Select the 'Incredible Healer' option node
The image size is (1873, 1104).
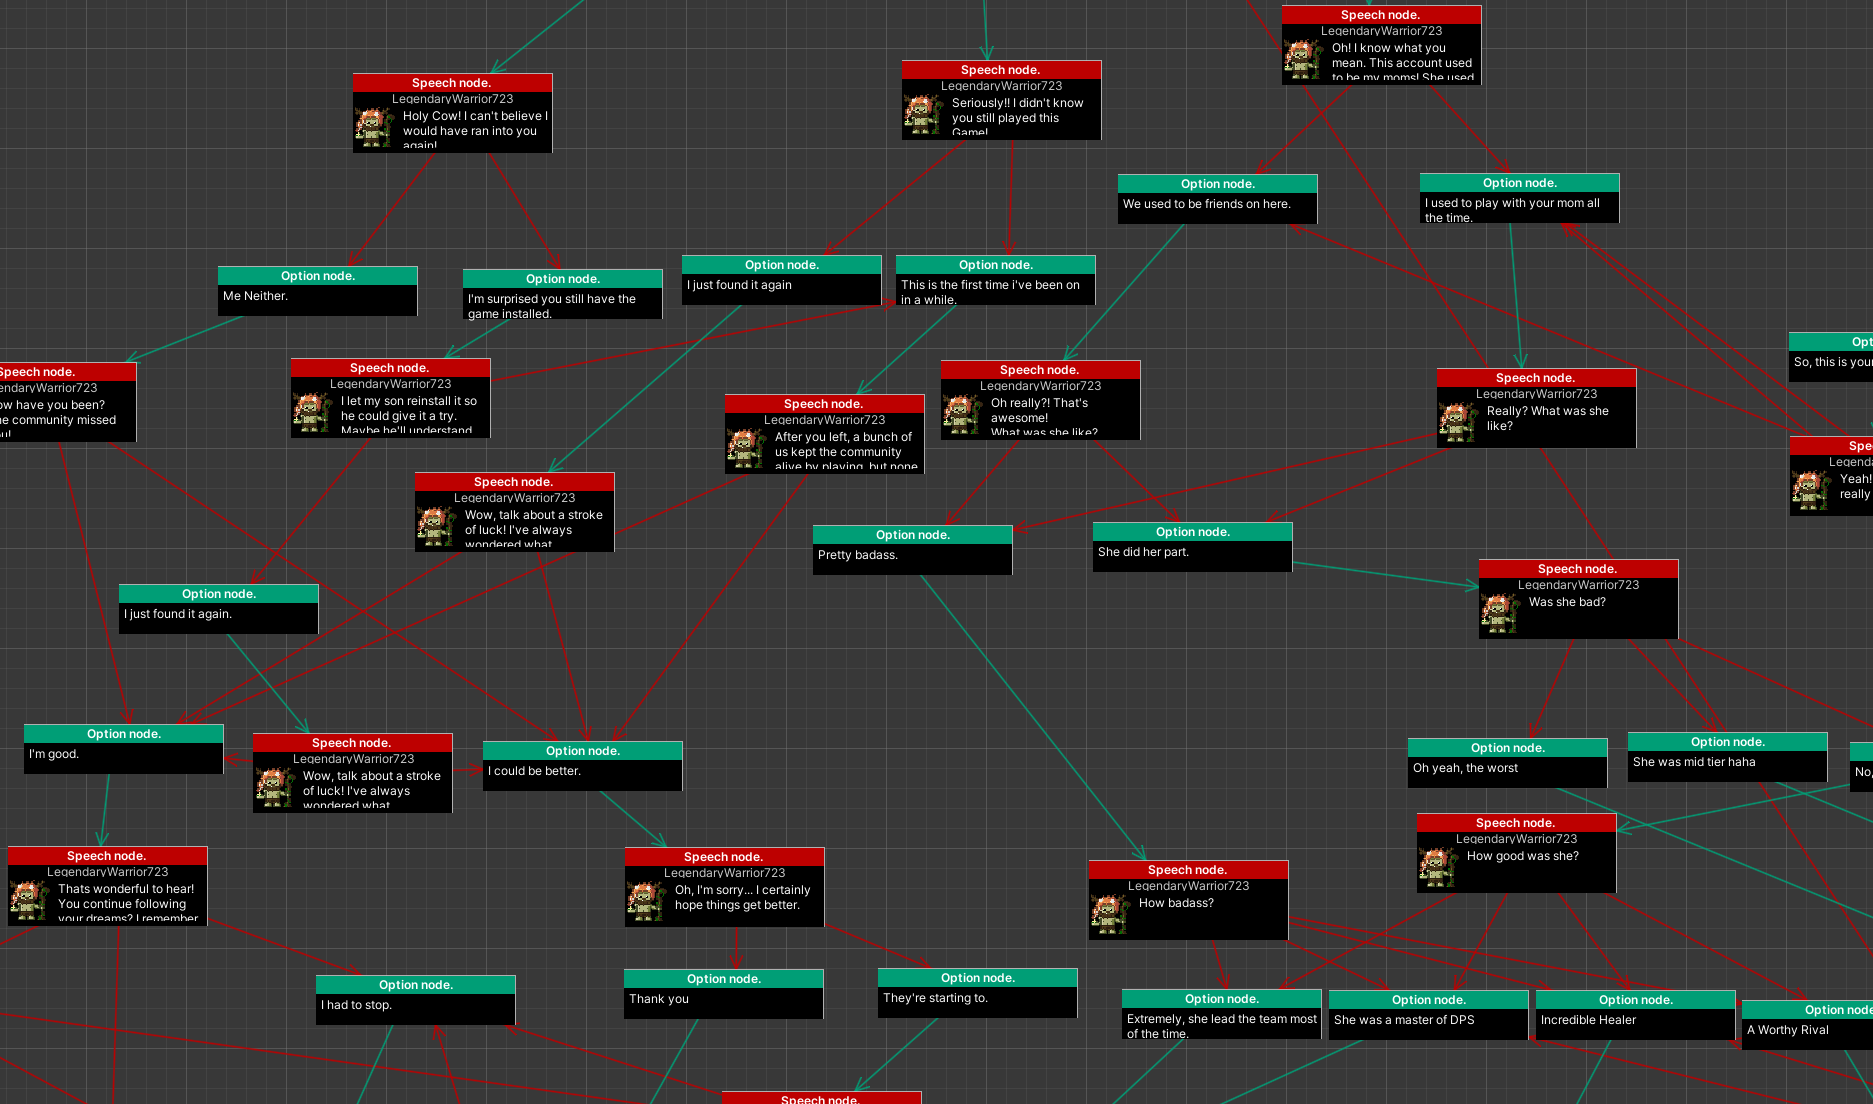click(1636, 1015)
